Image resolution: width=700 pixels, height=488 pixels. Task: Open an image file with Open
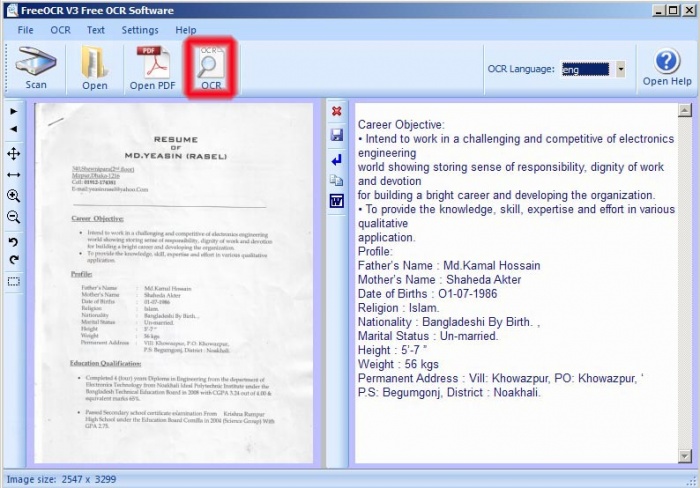(95, 68)
